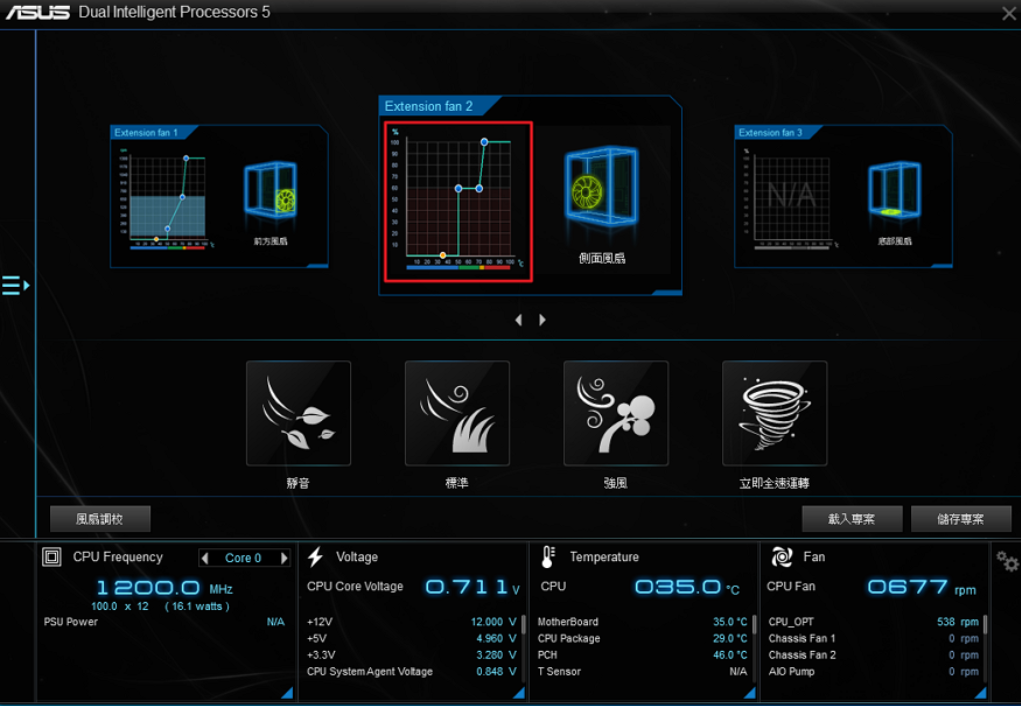The height and width of the screenshot is (706, 1021).
Task: Switch to next CPU core
Action: point(284,558)
